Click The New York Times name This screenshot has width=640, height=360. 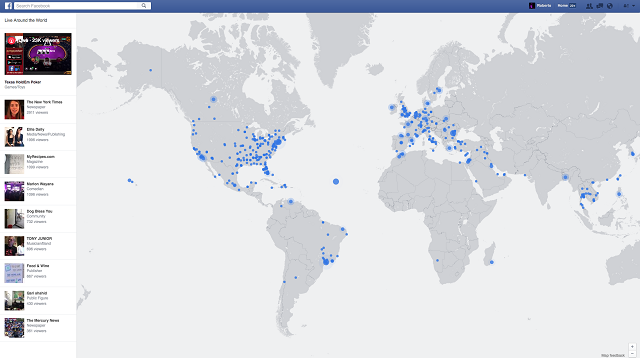tap(44, 102)
